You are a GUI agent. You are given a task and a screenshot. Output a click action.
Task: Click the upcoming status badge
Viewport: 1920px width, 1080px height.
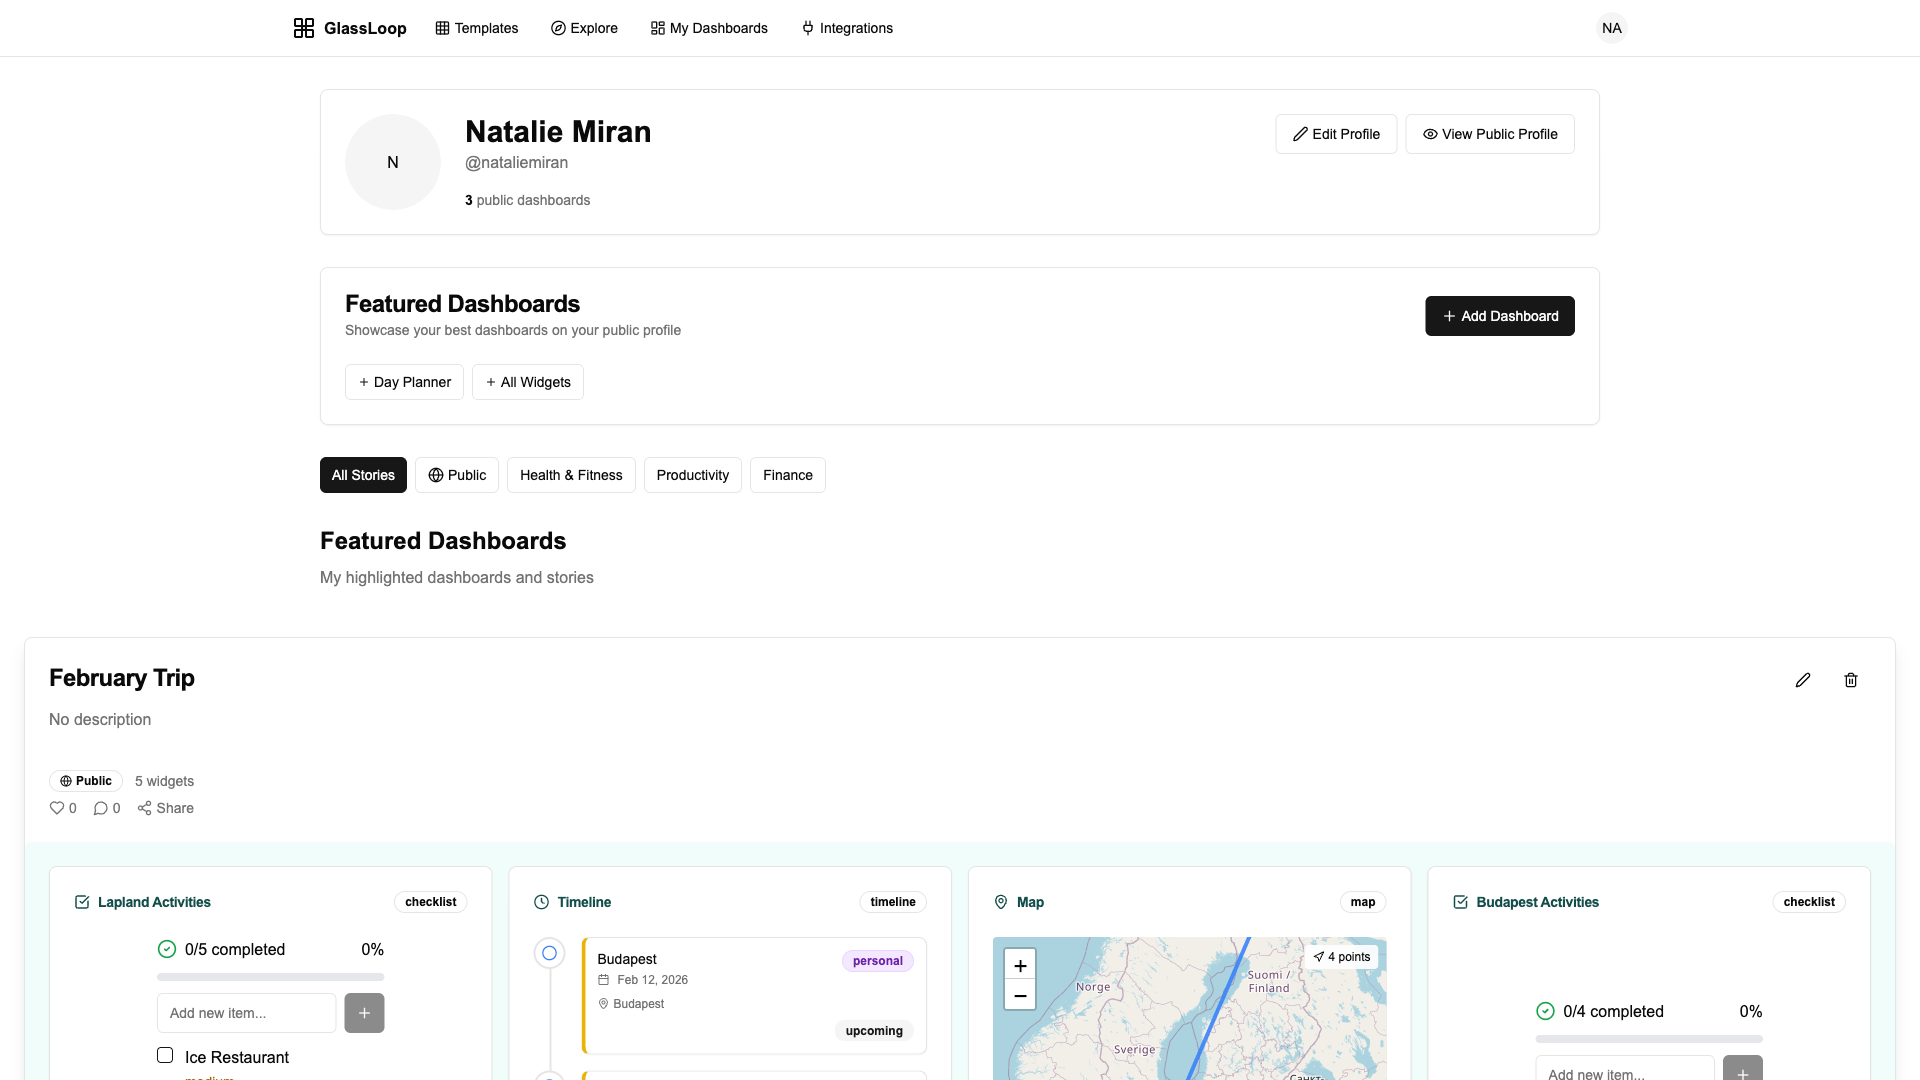(x=874, y=1031)
